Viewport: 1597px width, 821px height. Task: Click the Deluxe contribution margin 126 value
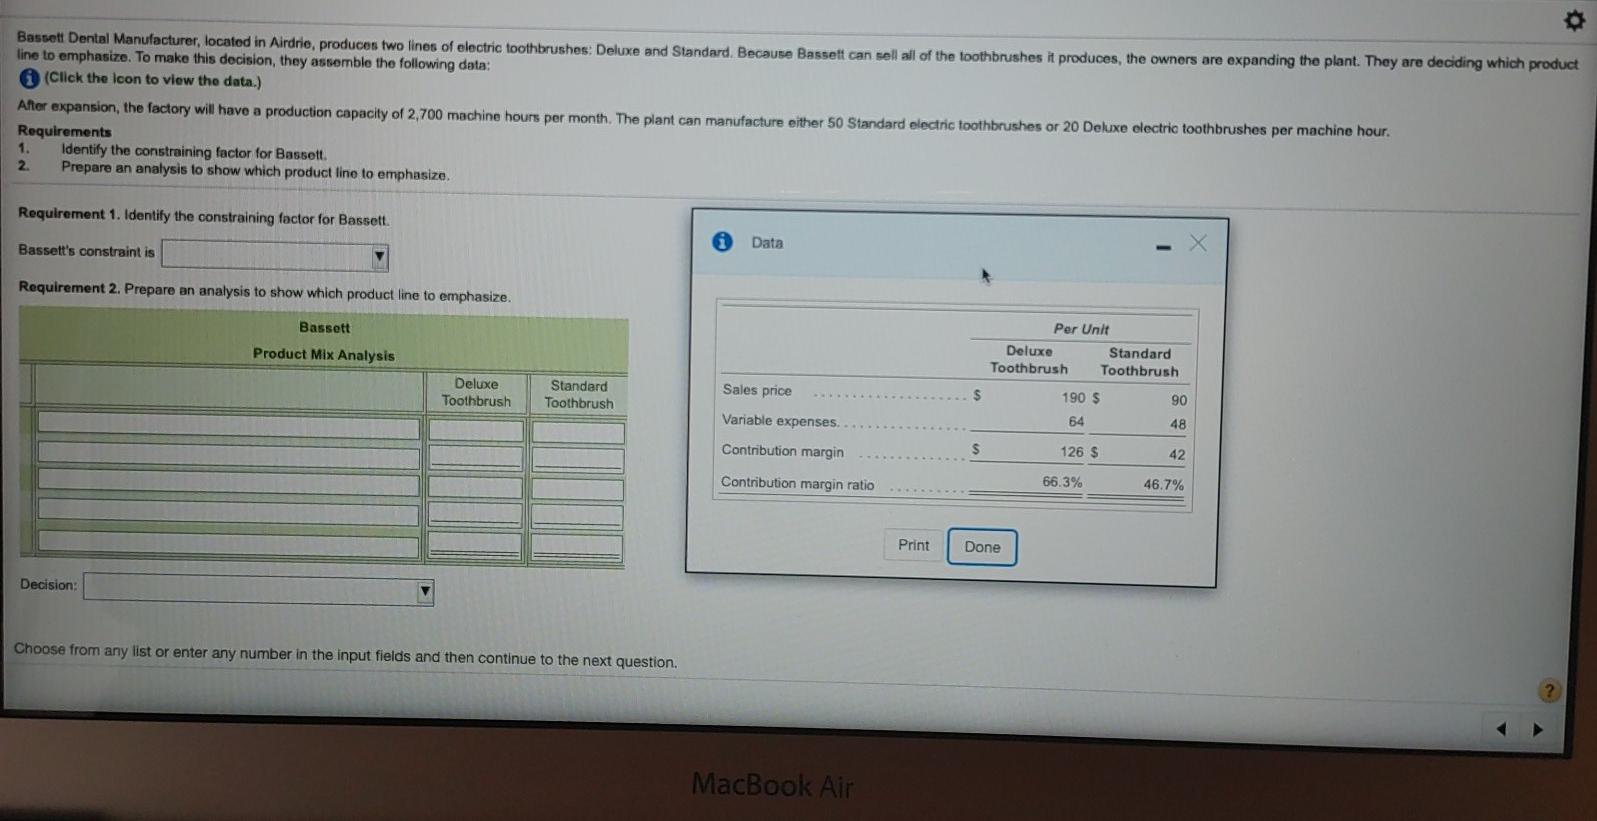pyautogui.click(x=1072, y=452)
